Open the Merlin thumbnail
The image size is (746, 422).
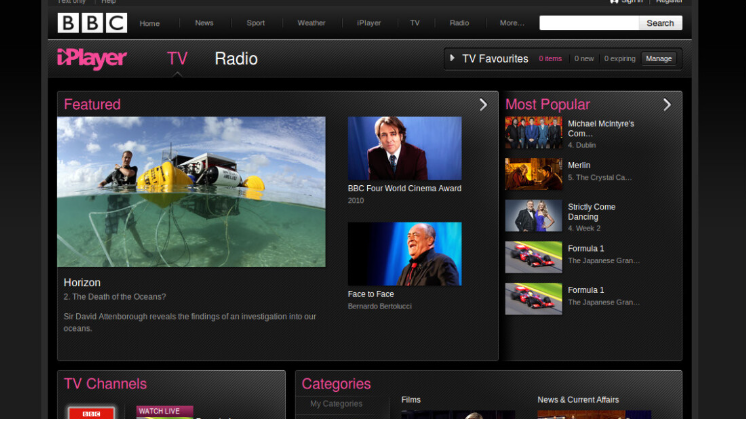pyautogui.click(x=533, y=174)
